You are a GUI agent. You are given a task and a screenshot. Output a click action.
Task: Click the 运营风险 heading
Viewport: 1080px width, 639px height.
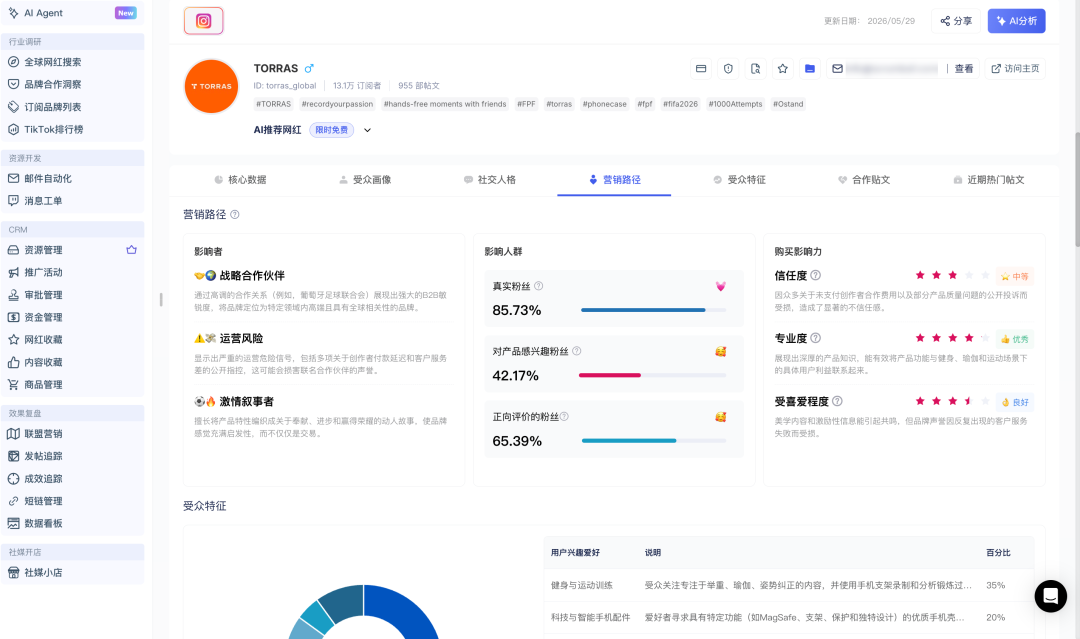click(x=241, y=338)
